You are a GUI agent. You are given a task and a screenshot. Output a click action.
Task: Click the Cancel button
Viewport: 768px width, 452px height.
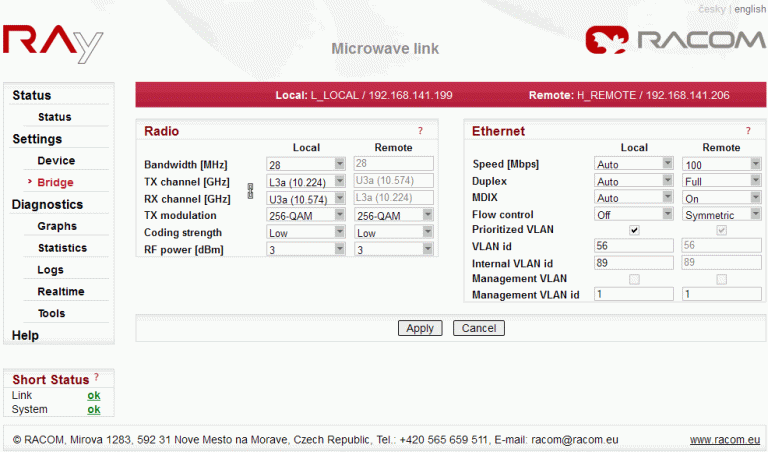pyautogui.click(x=479, y=328)
